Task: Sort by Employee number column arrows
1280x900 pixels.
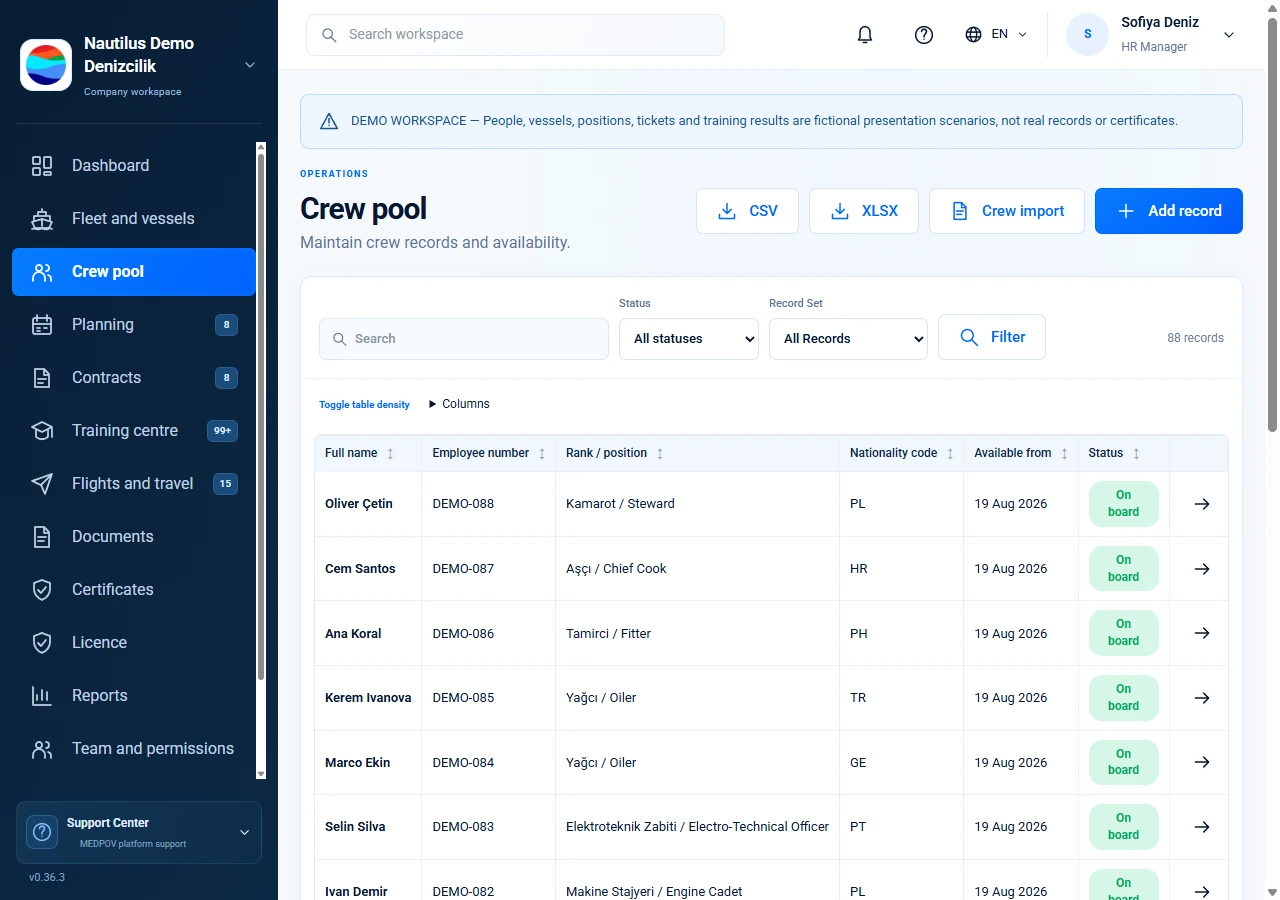Action: tap(542, 454)
